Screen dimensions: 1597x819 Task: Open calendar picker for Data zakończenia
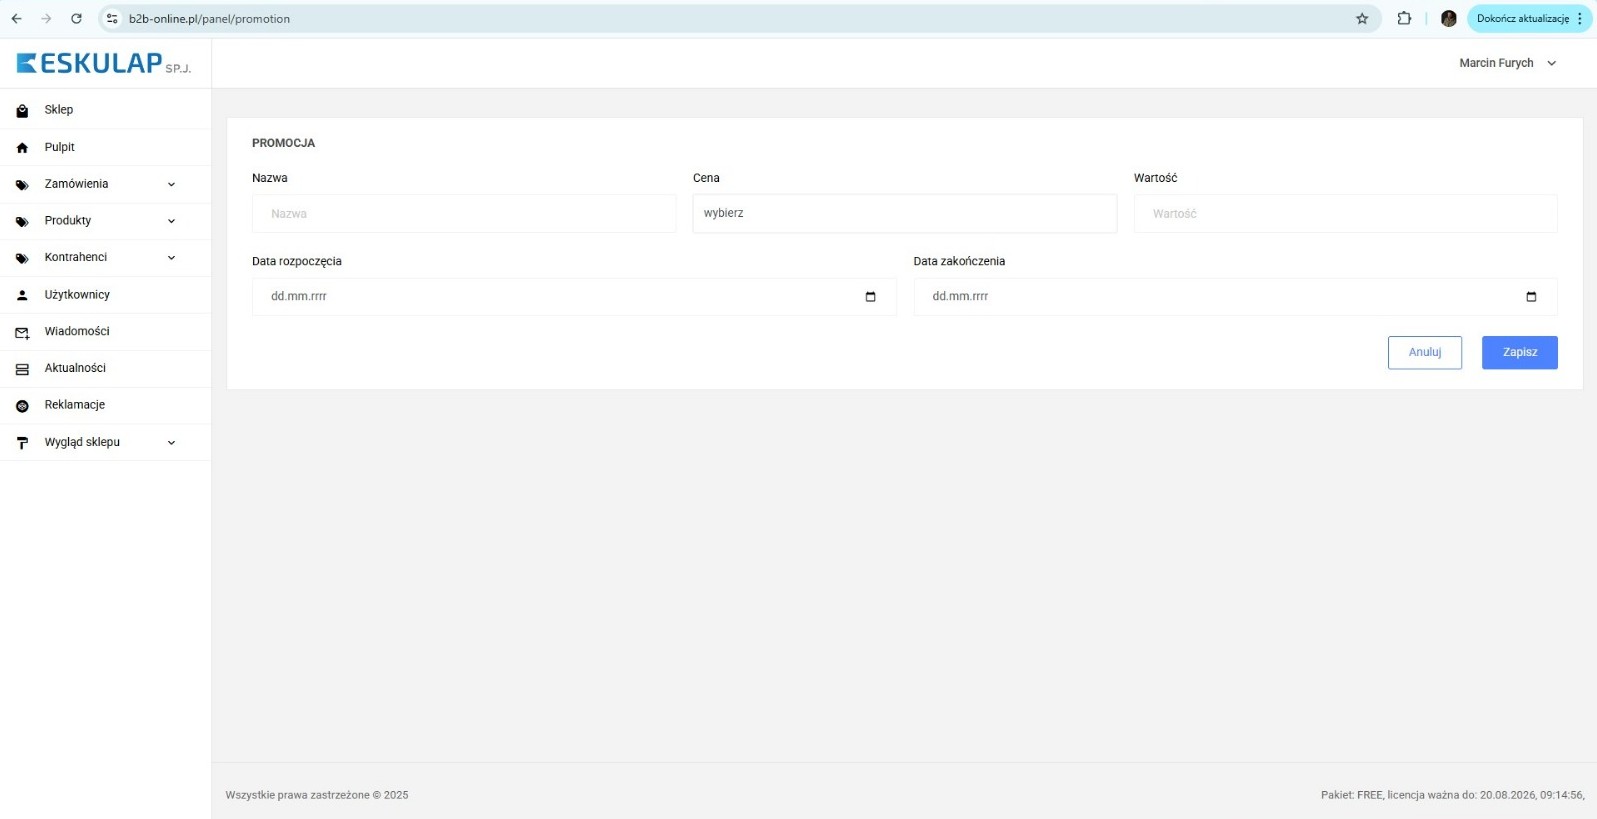[x=1530, y=297]
